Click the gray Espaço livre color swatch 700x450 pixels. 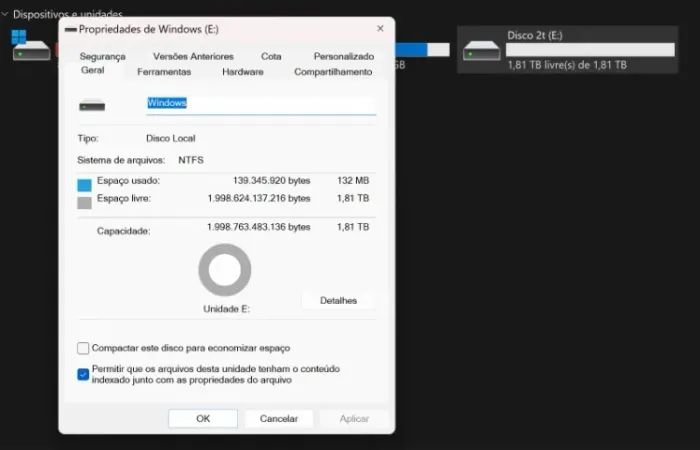[x=84, y=203]
